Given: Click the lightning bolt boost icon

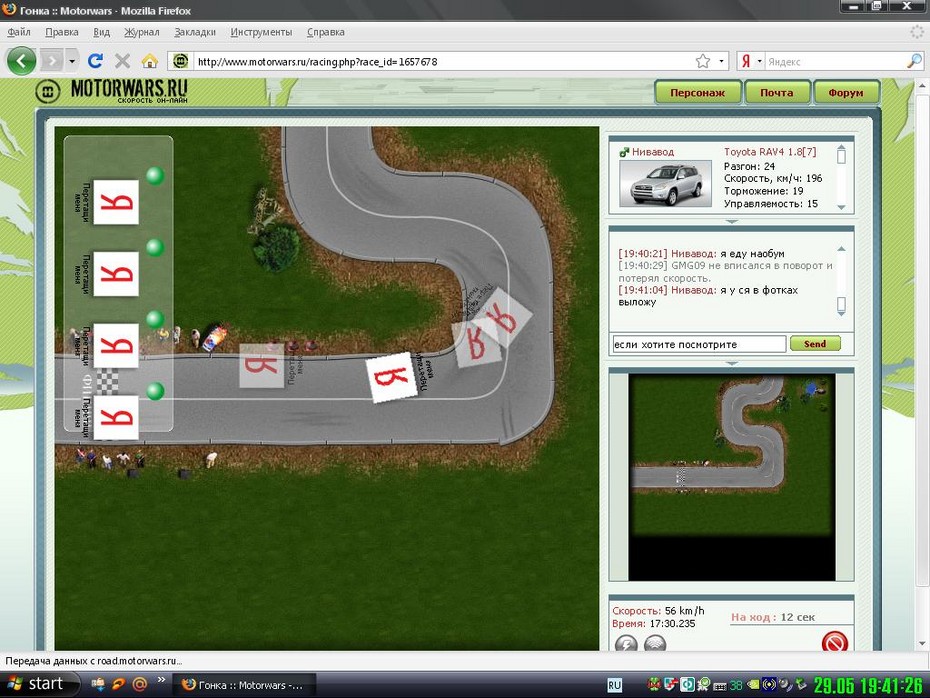Looking at the screenshot, I should 626,644.
